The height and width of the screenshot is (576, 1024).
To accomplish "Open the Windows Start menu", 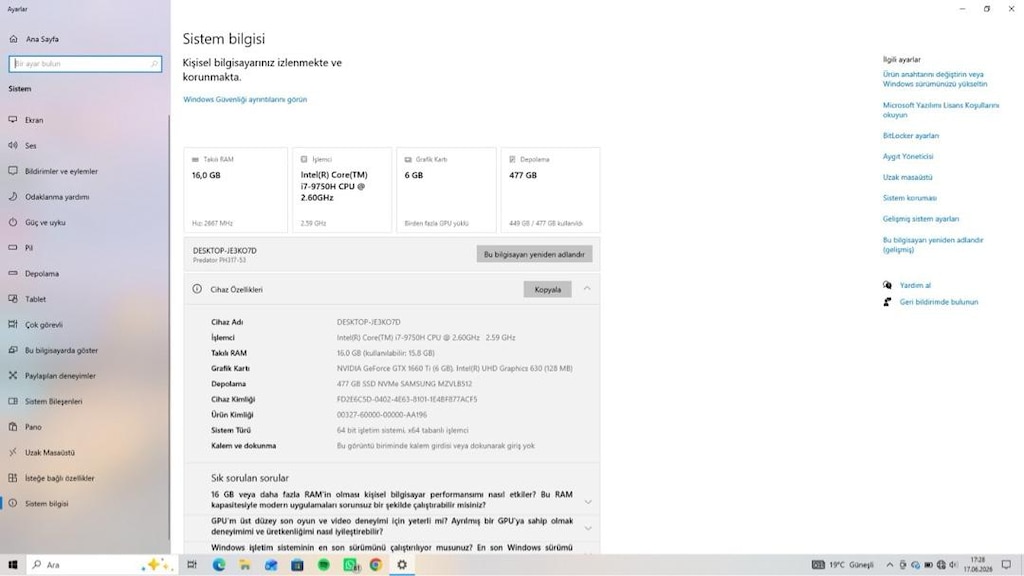I will [x=12, y=565].
